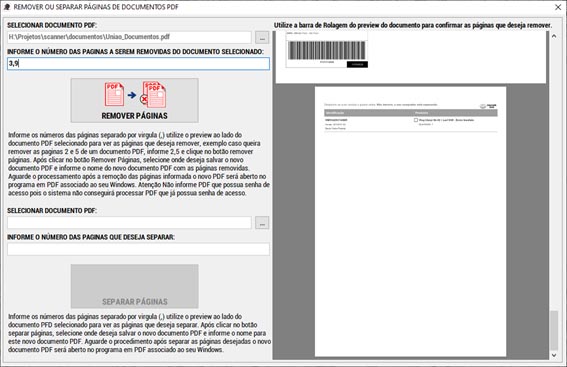Click the Uniao_Documentos.pdf path field
Screen dimensions: 567x367
129,37
